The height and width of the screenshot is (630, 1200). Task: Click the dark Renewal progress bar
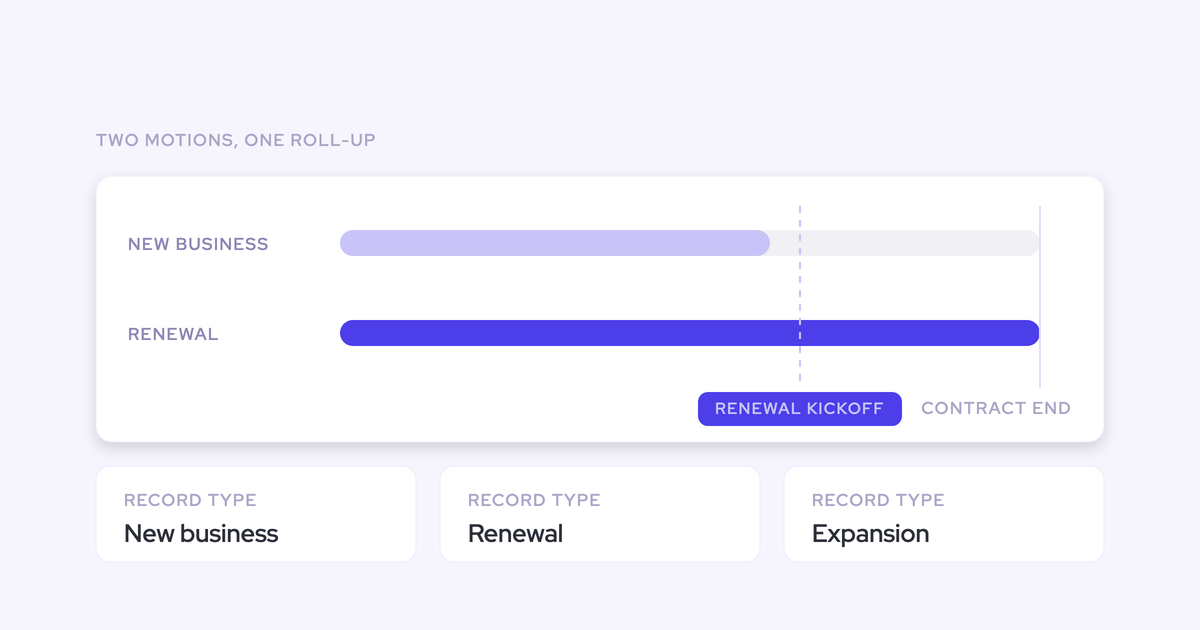click(x=690, y=333)
